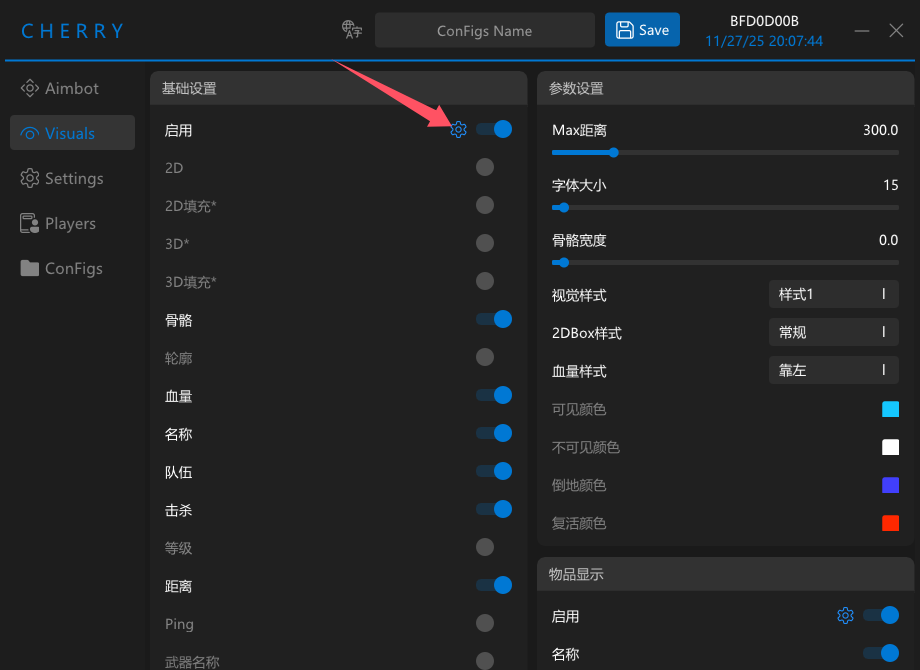Open the 倒地颜色 blue color swatch
This screenshot has height=670, width=920.
click(890, 485)
